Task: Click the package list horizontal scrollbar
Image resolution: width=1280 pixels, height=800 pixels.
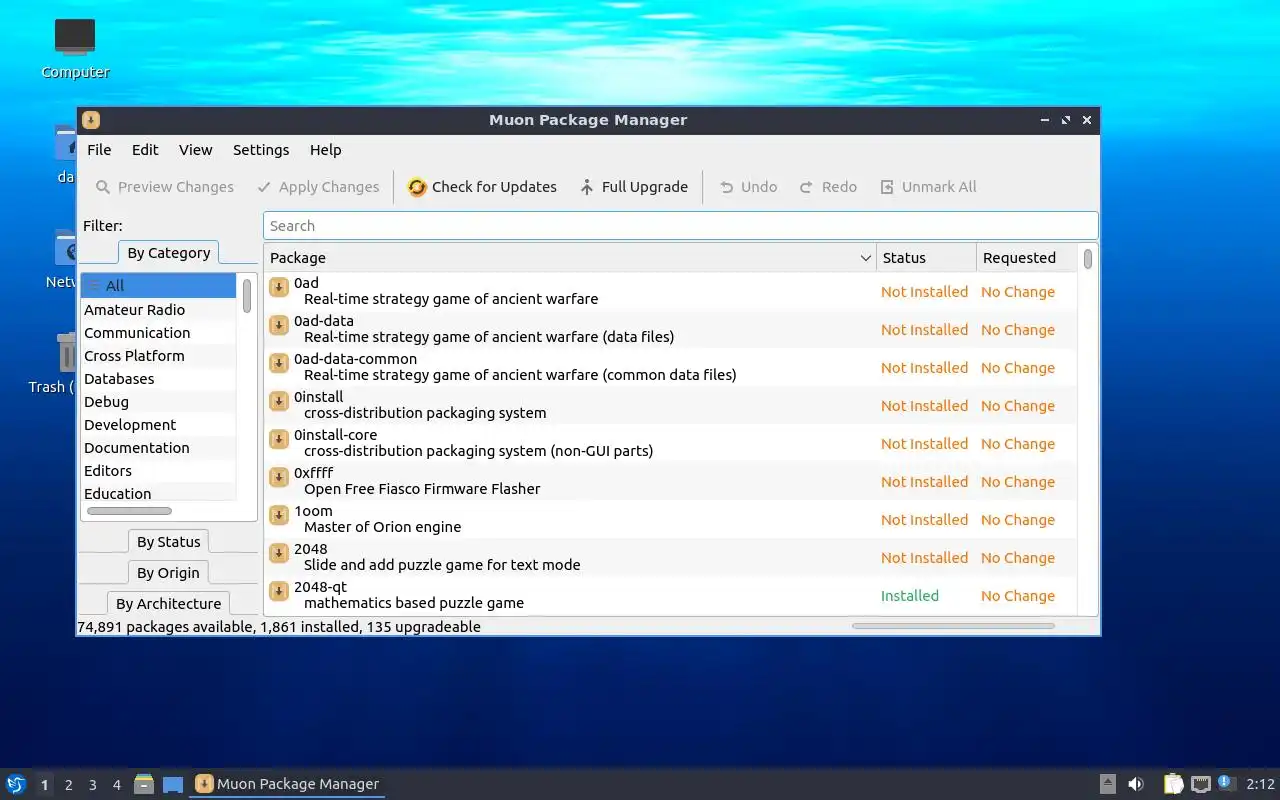Action: [953, 626]
